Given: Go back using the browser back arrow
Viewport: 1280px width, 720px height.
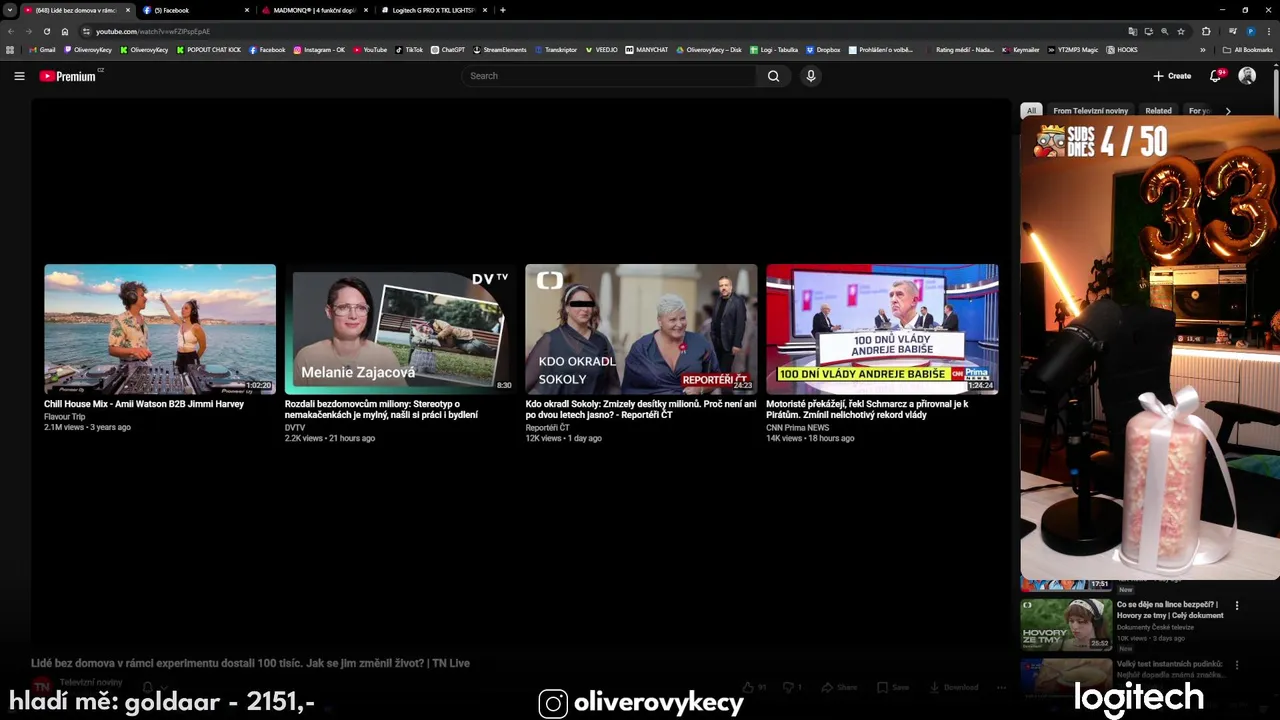Looking at the screenshot, I should point(11,31).
